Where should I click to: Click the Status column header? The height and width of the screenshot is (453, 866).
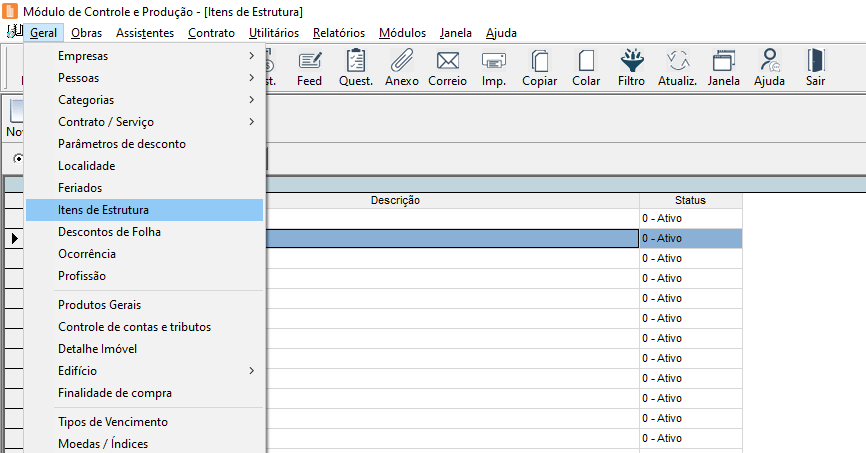pyautogui.click(x=690, y=200)
